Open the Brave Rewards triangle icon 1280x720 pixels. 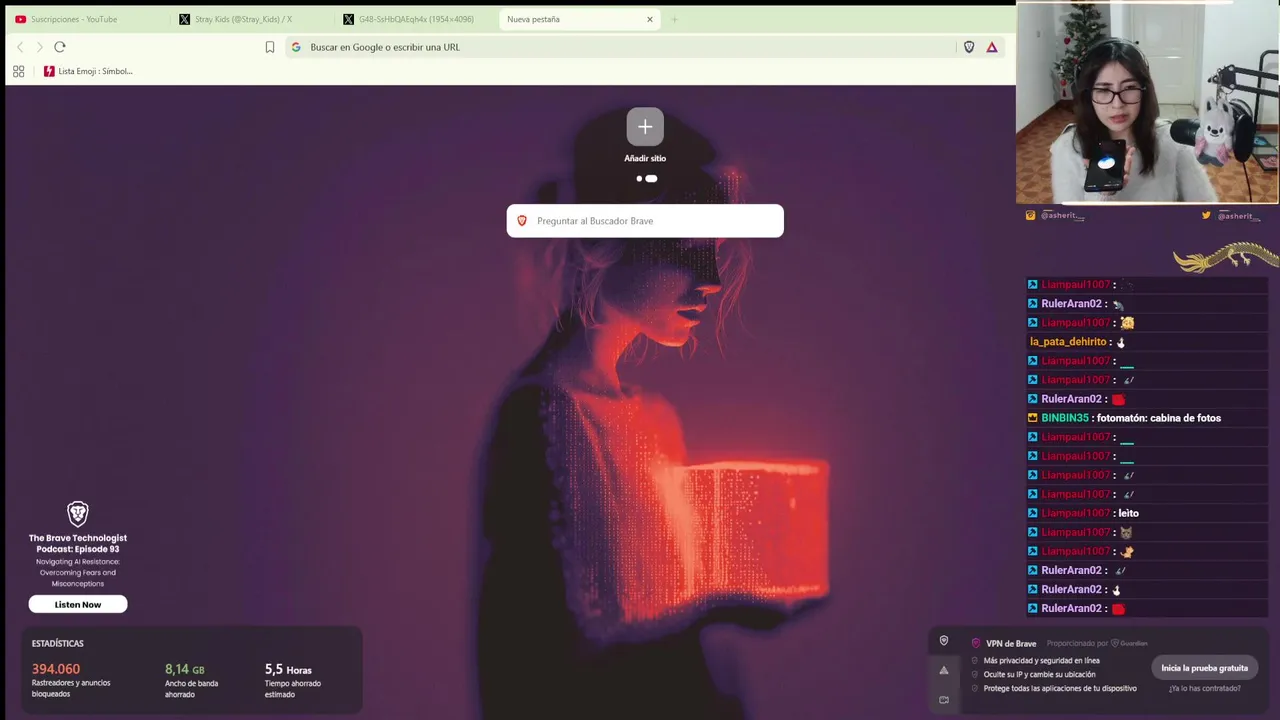point(992,47)
